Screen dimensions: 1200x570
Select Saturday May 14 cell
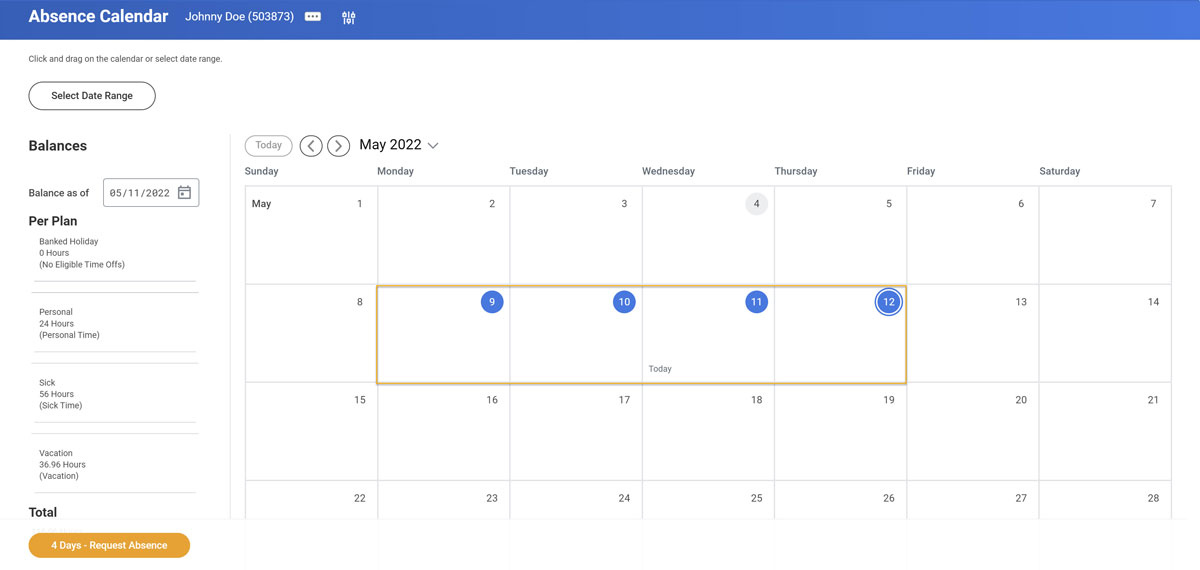tap(1105, 333)
